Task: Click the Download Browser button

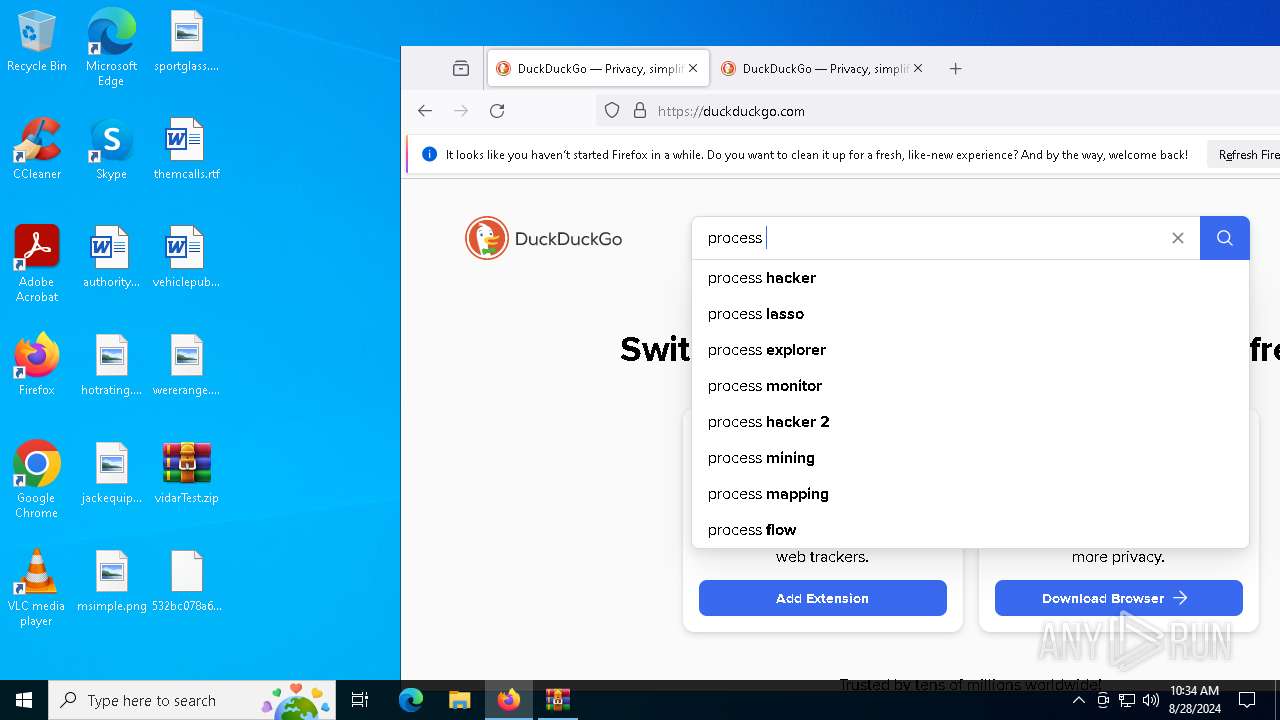Action: pyautogui.click(x=1119, y=598)
